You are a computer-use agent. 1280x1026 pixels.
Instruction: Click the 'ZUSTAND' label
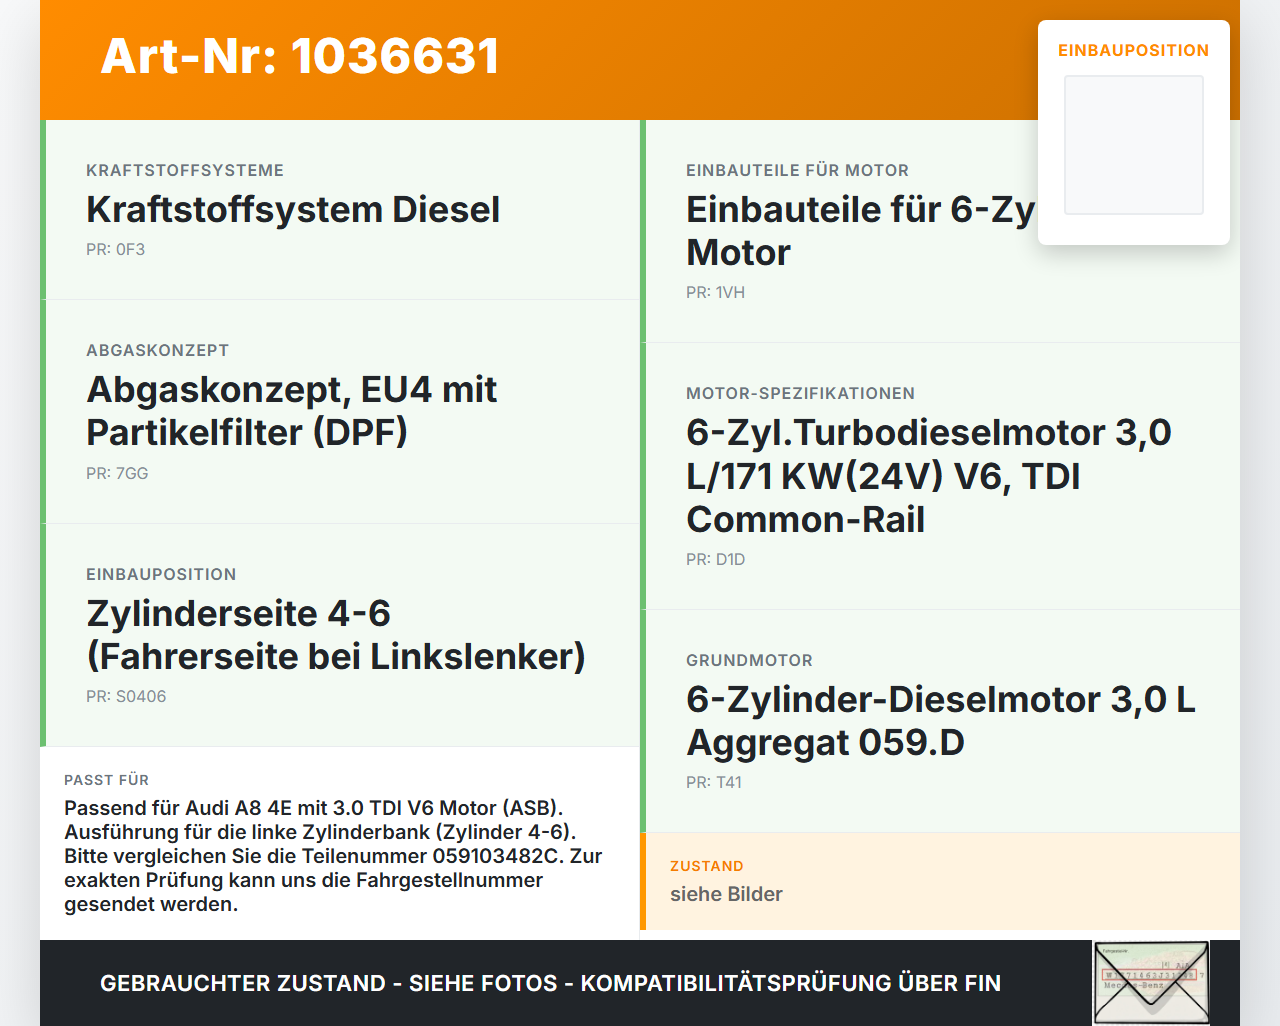coord(707,867)
